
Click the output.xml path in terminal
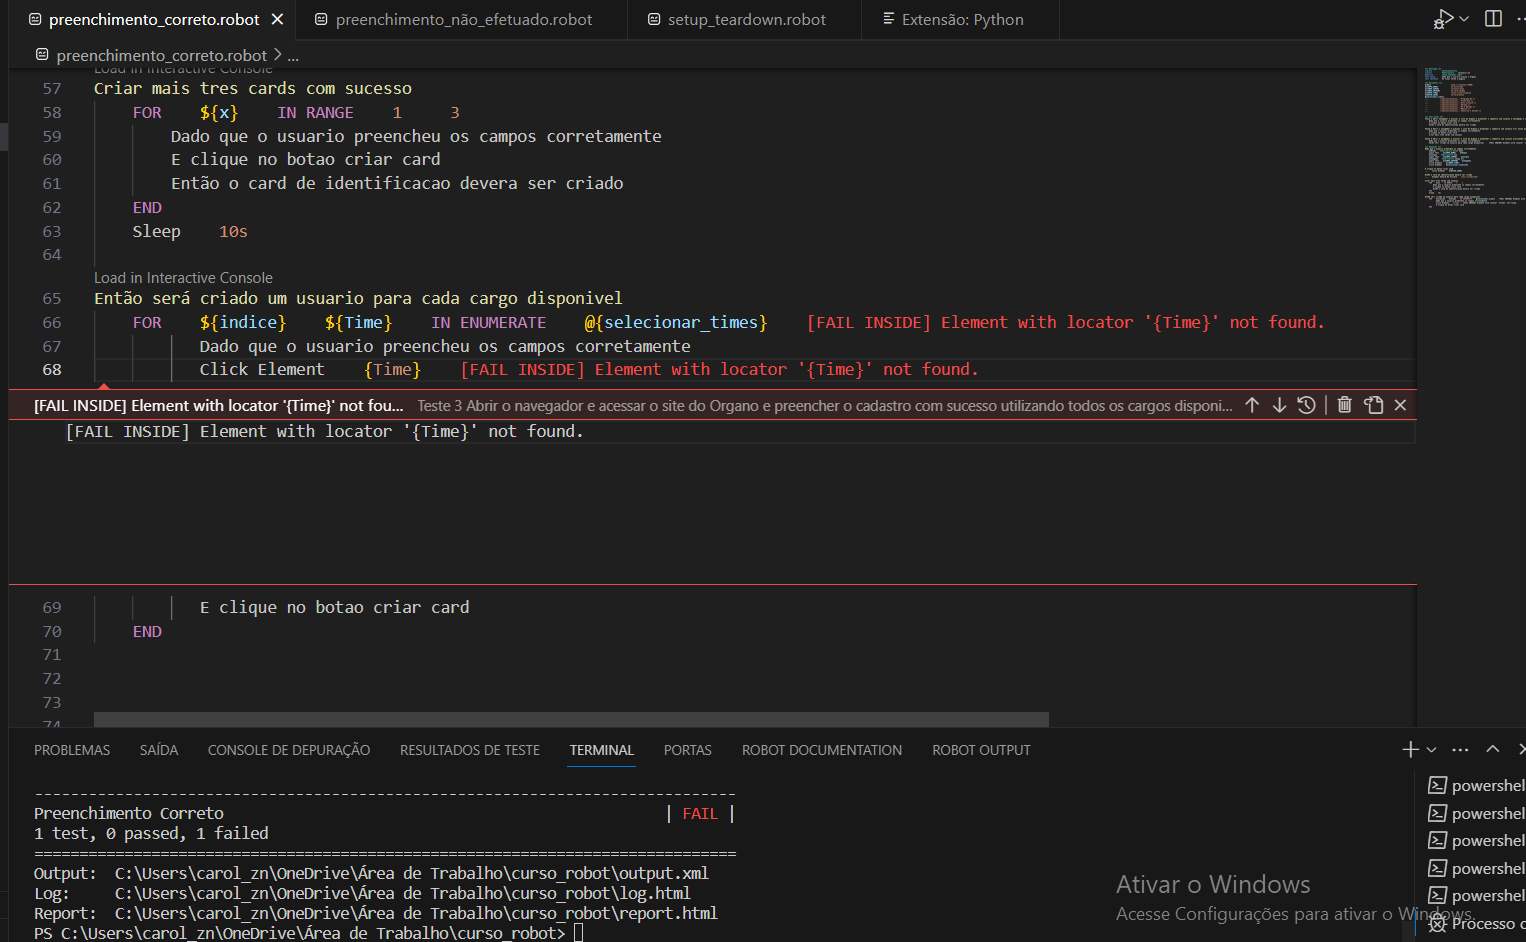pos(411,873)
